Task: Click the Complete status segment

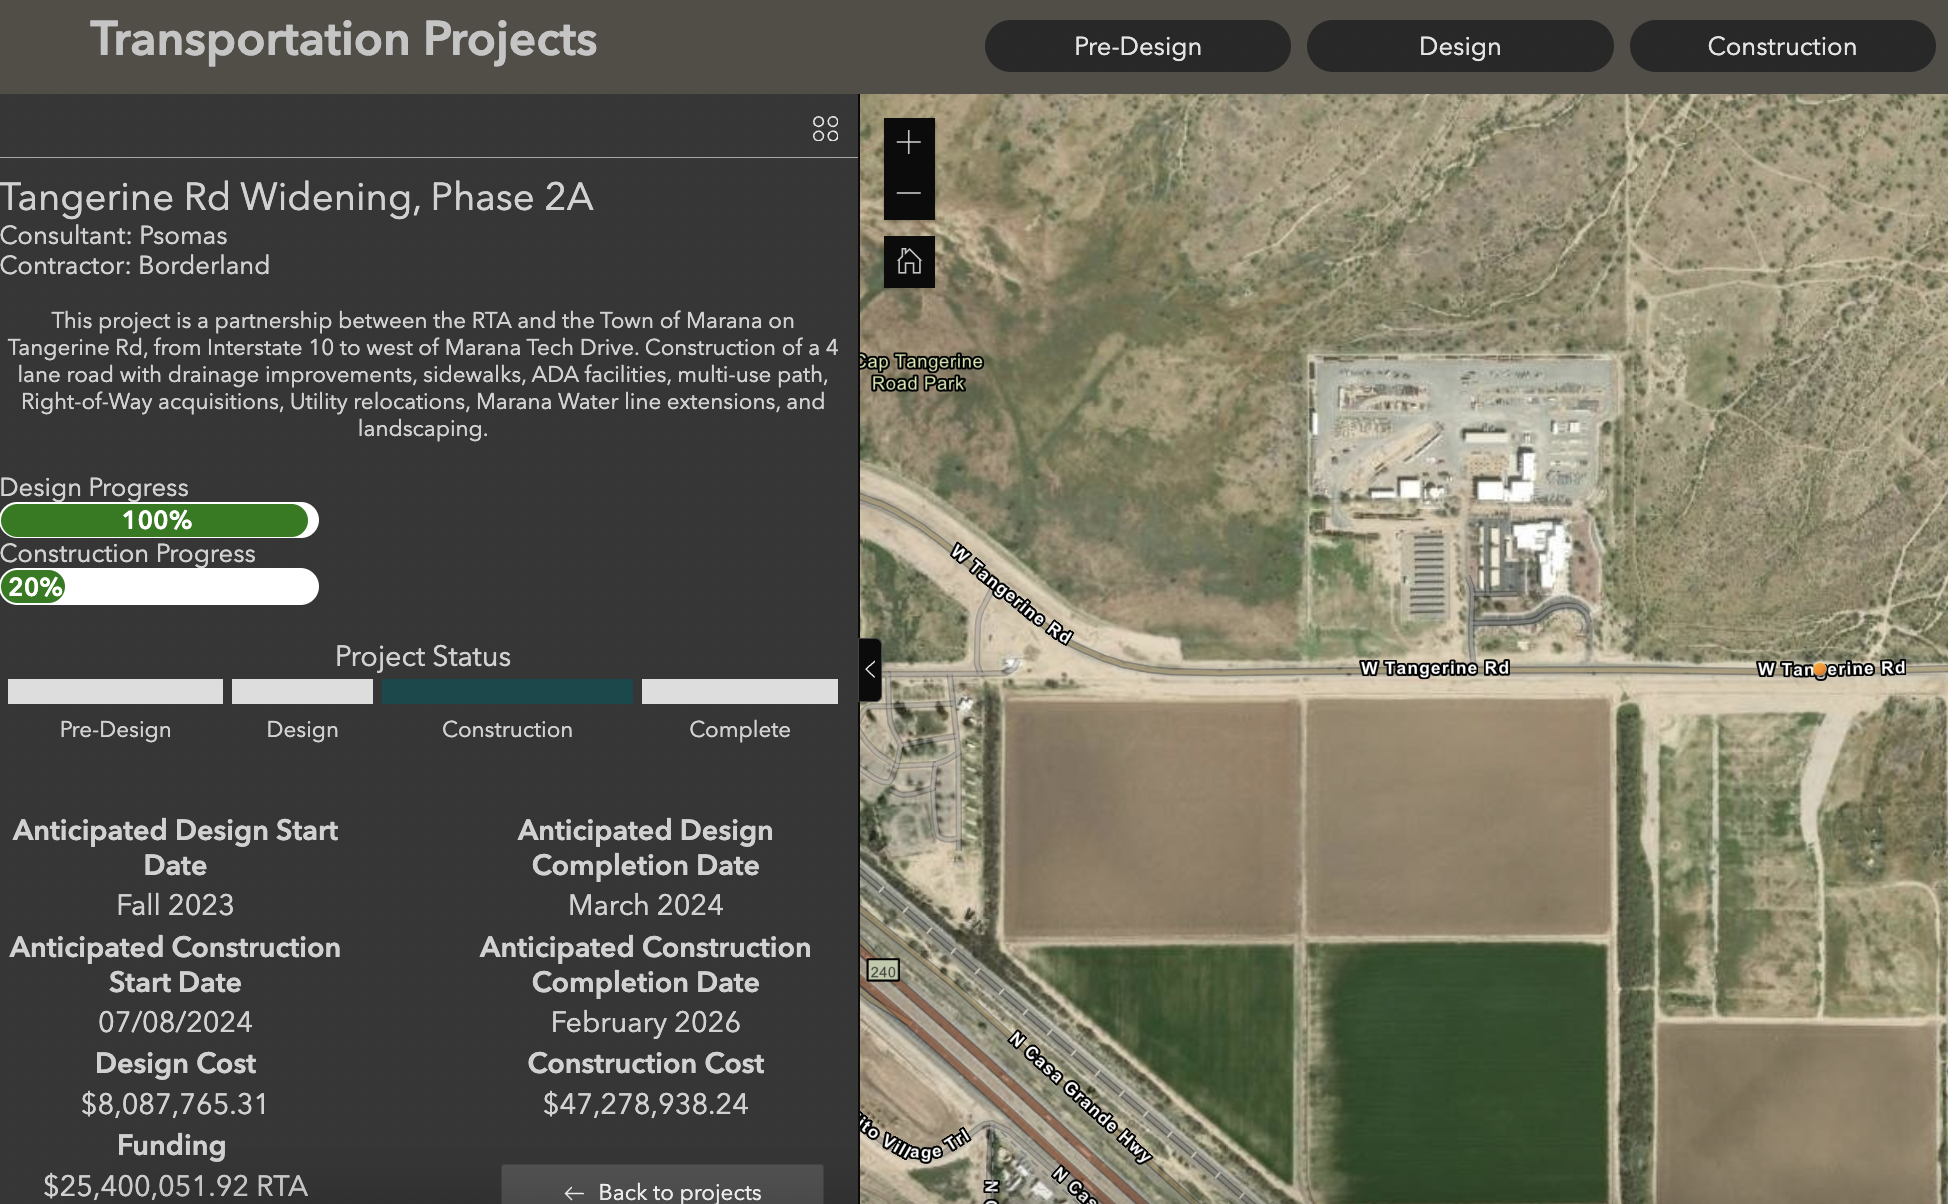Action: [x=739, y=692]
